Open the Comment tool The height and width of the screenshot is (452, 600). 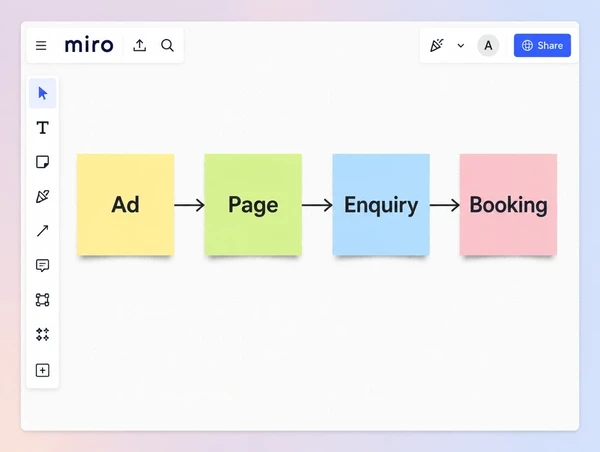pyautogui.click(x=42, y=265)
